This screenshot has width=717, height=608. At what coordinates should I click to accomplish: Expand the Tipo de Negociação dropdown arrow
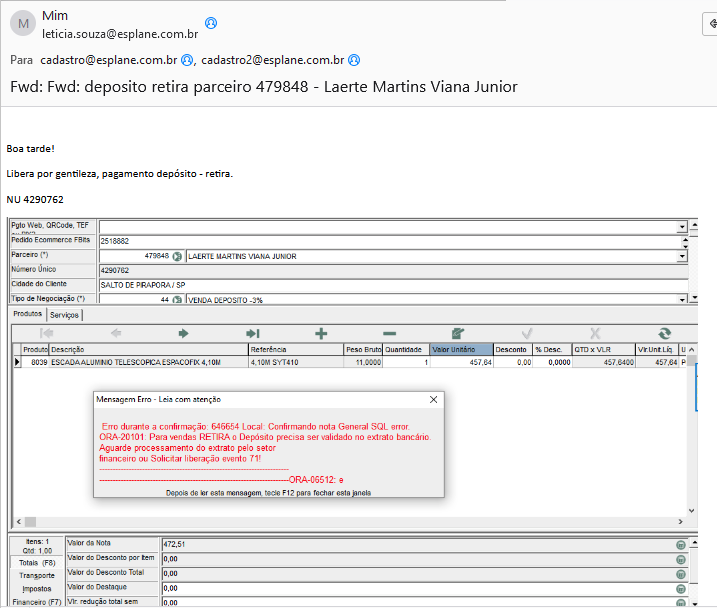tap(682, 299)
